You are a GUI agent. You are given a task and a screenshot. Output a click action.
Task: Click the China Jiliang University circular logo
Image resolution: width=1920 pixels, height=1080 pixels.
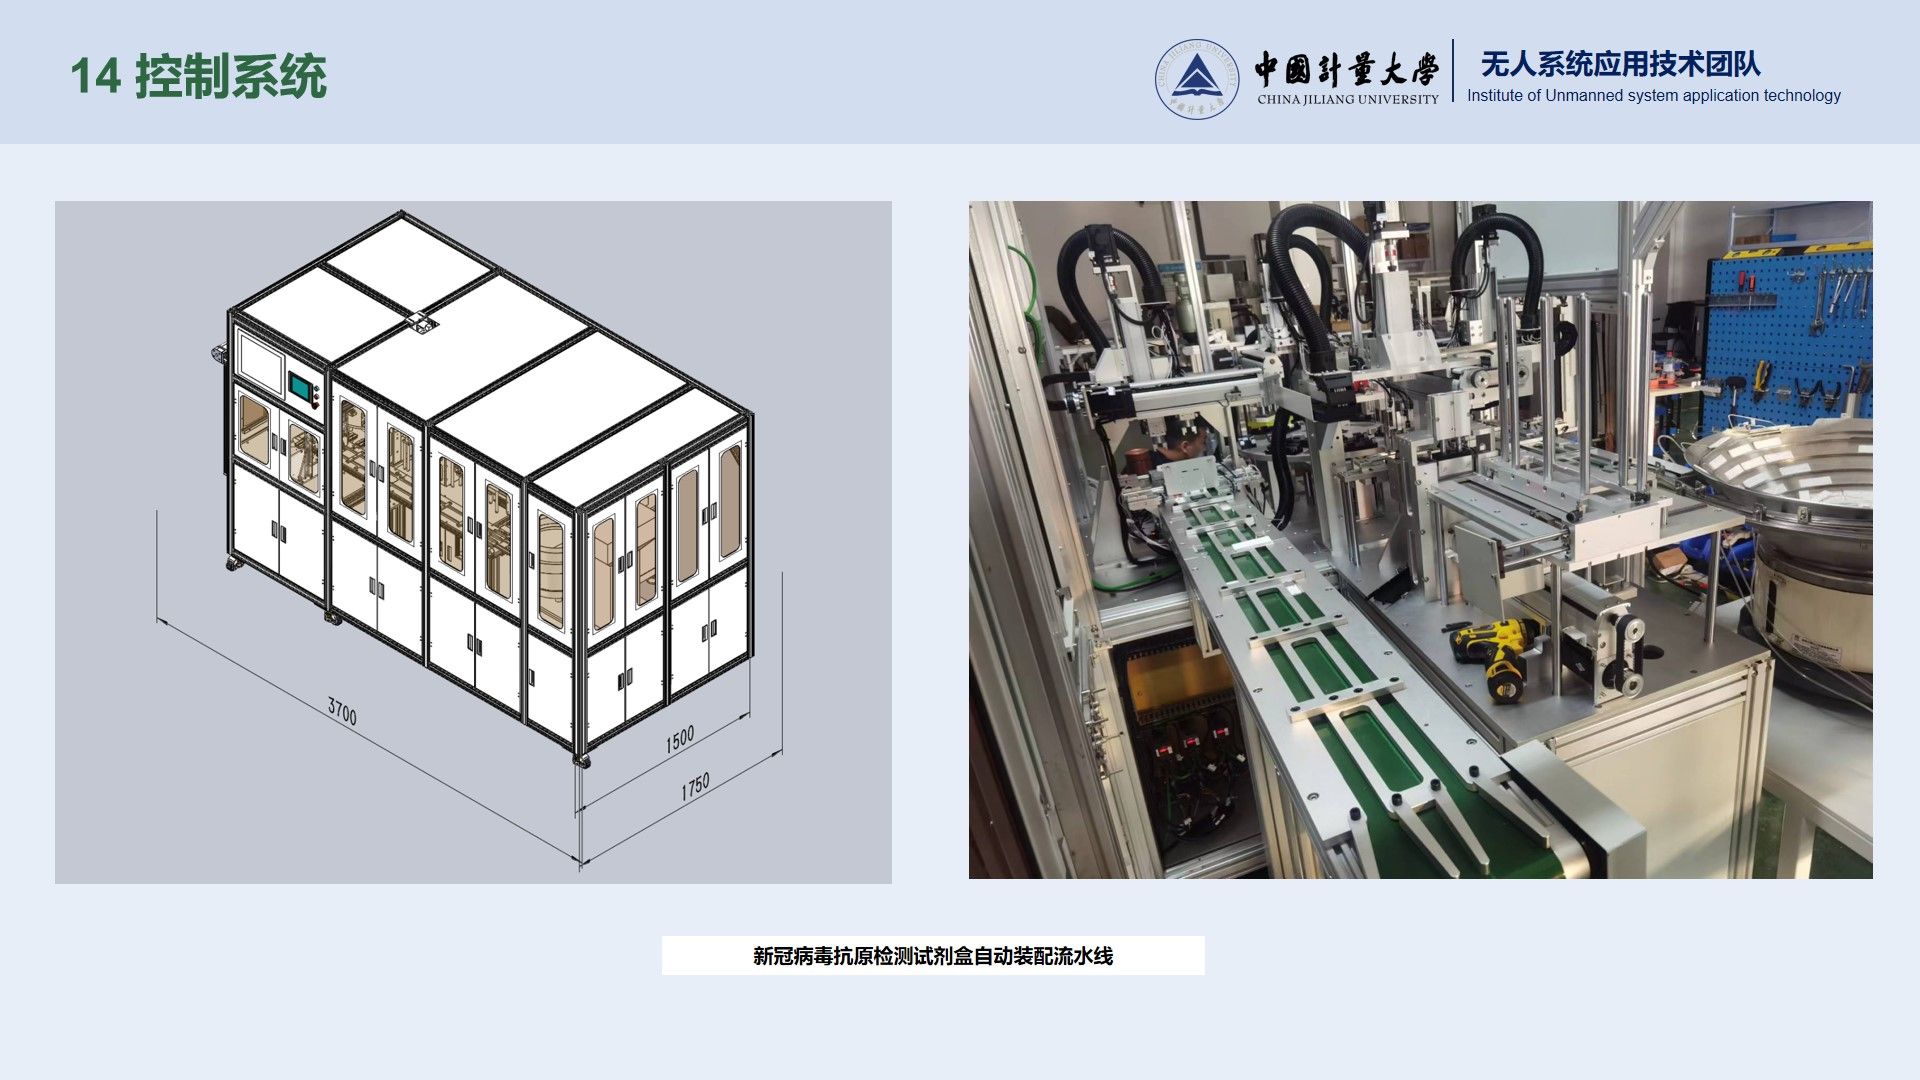click(x=1196, y=79)
